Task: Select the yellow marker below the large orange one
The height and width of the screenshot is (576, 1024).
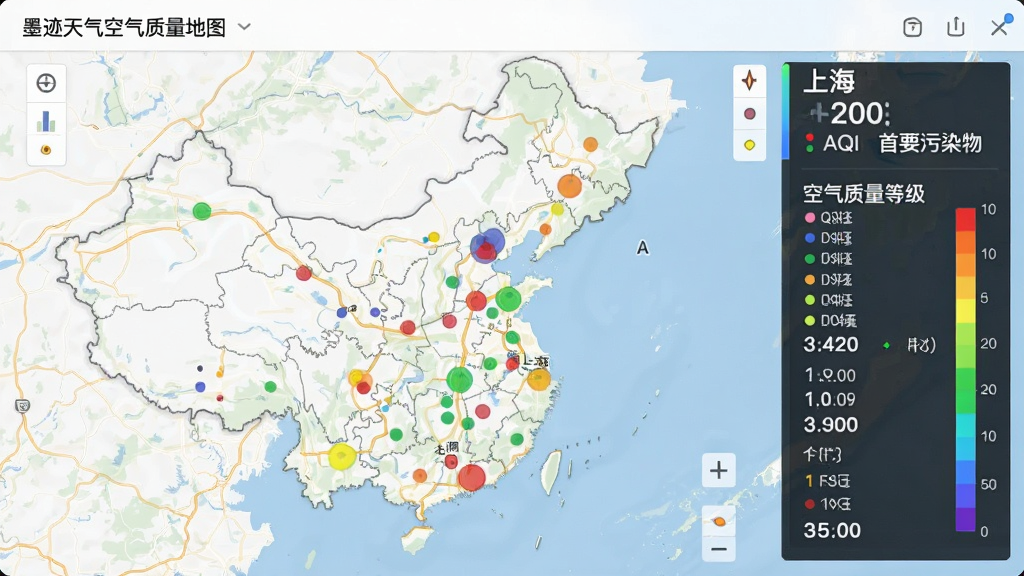Action: pos(557,209)
